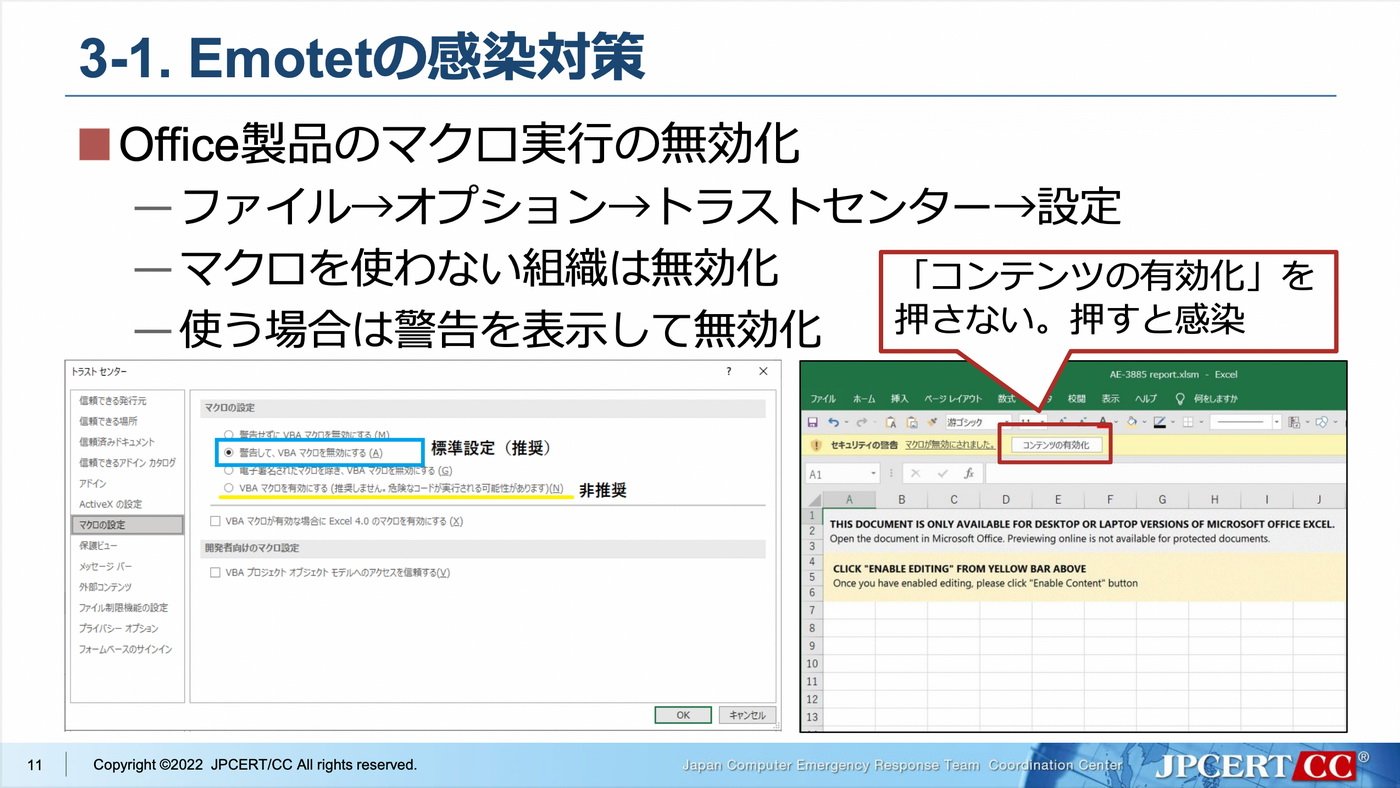
Task: Select 信頼できる発行元 in Trust Center sidebar
Action: click(x=112, y=400)
